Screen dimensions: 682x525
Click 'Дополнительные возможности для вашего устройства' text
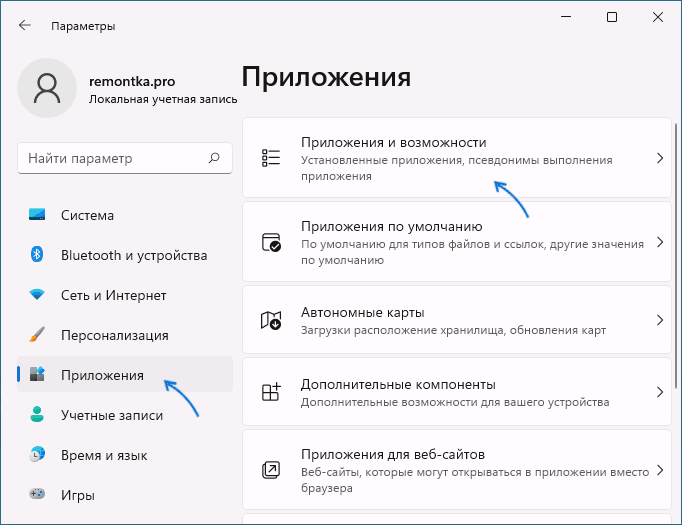pos(455,402)
